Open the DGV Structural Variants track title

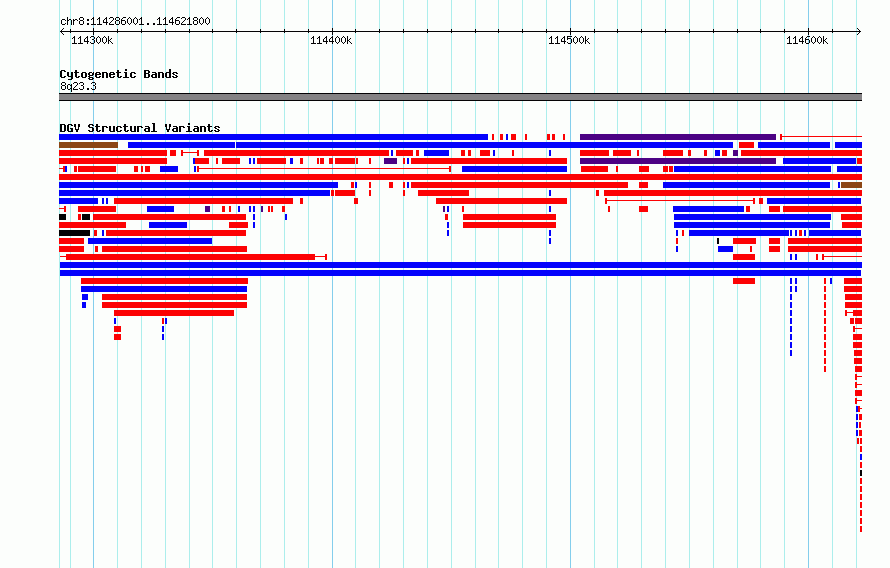140,128
